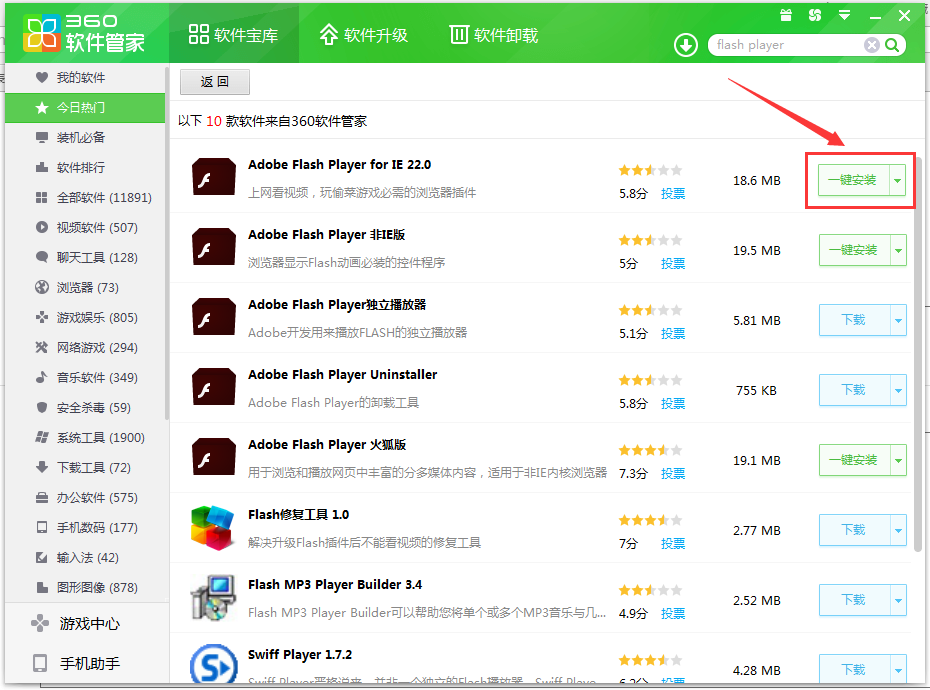This screenshot has height=690, width=930.
Task: Open 网络游戏 (294) category
Action: [x=85, y=348]
